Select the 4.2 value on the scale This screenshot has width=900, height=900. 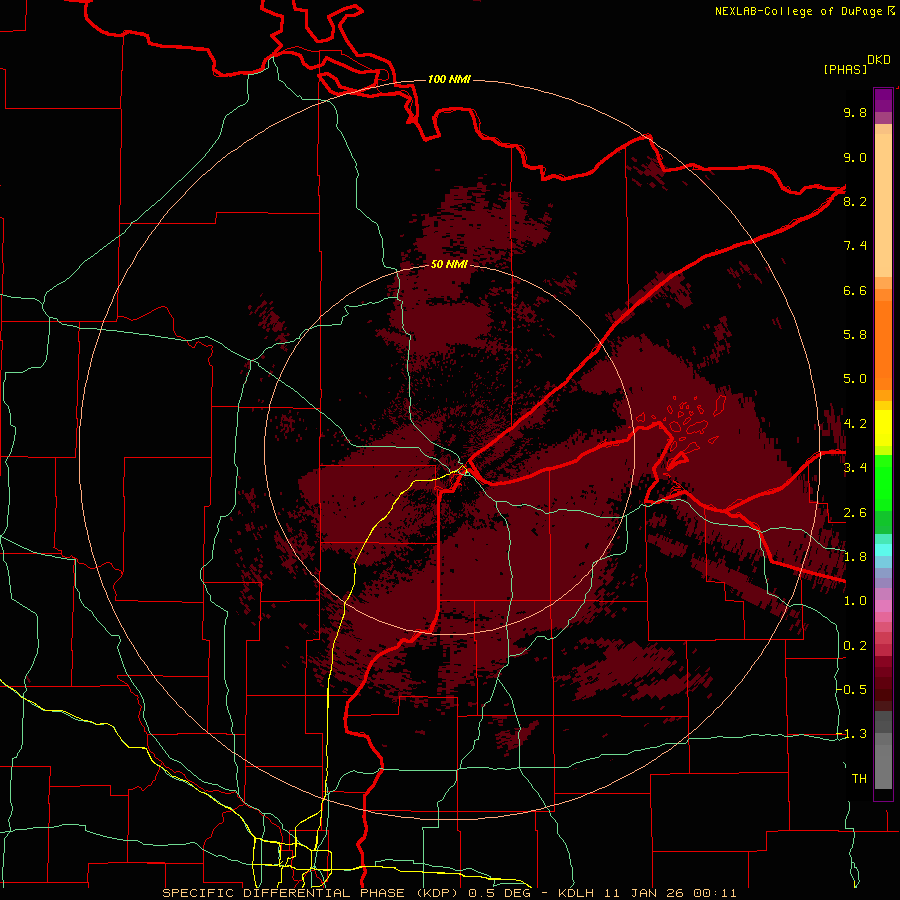pos(855,424)
